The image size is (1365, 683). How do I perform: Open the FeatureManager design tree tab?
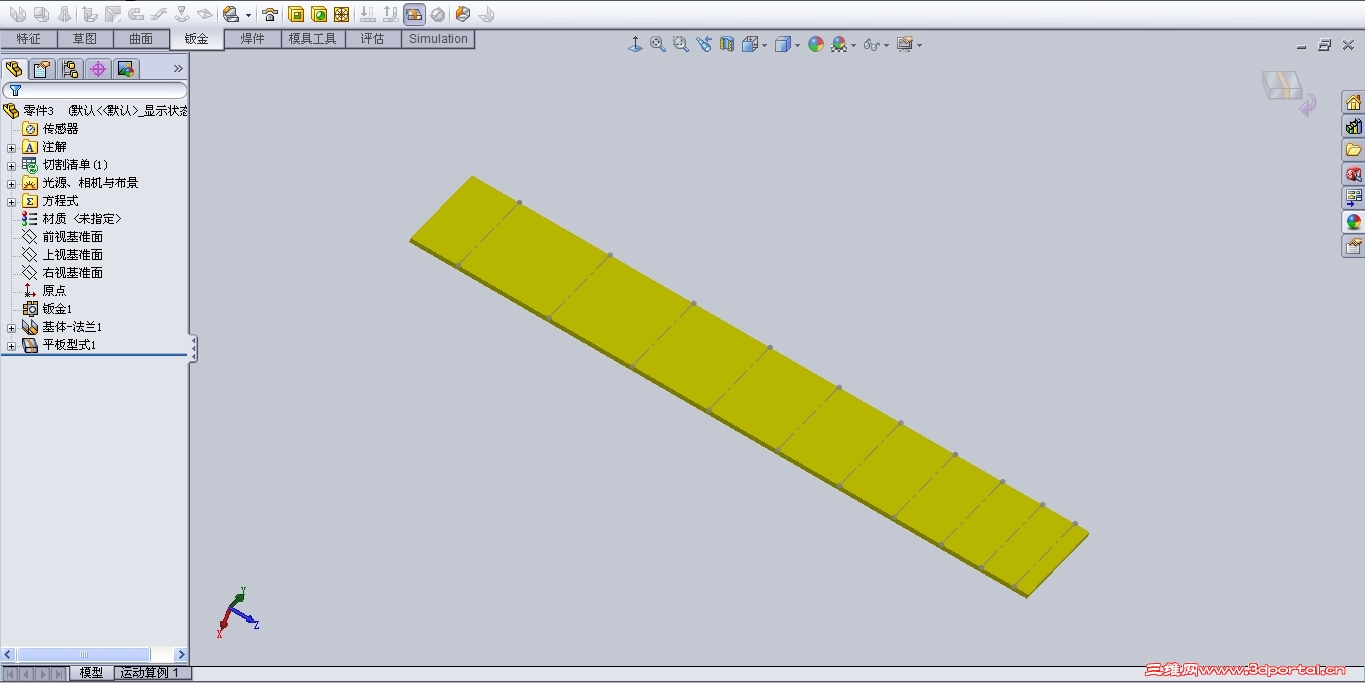[x=14, y=69]
